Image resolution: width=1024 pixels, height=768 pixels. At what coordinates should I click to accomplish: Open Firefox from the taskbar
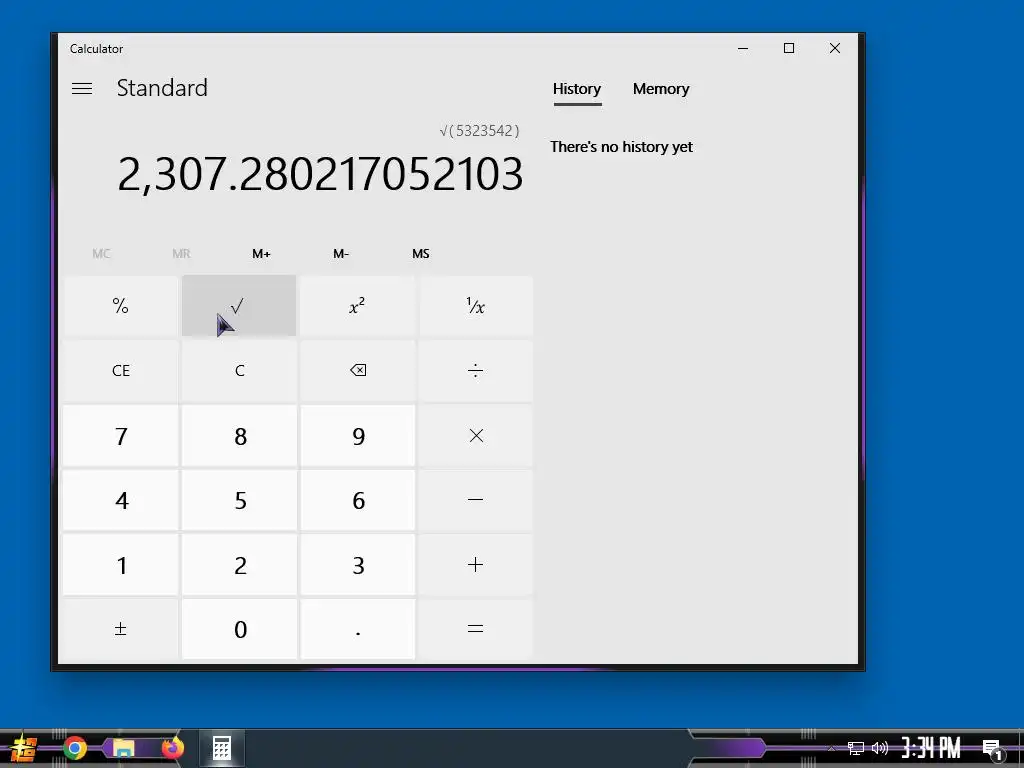[172, 748]
